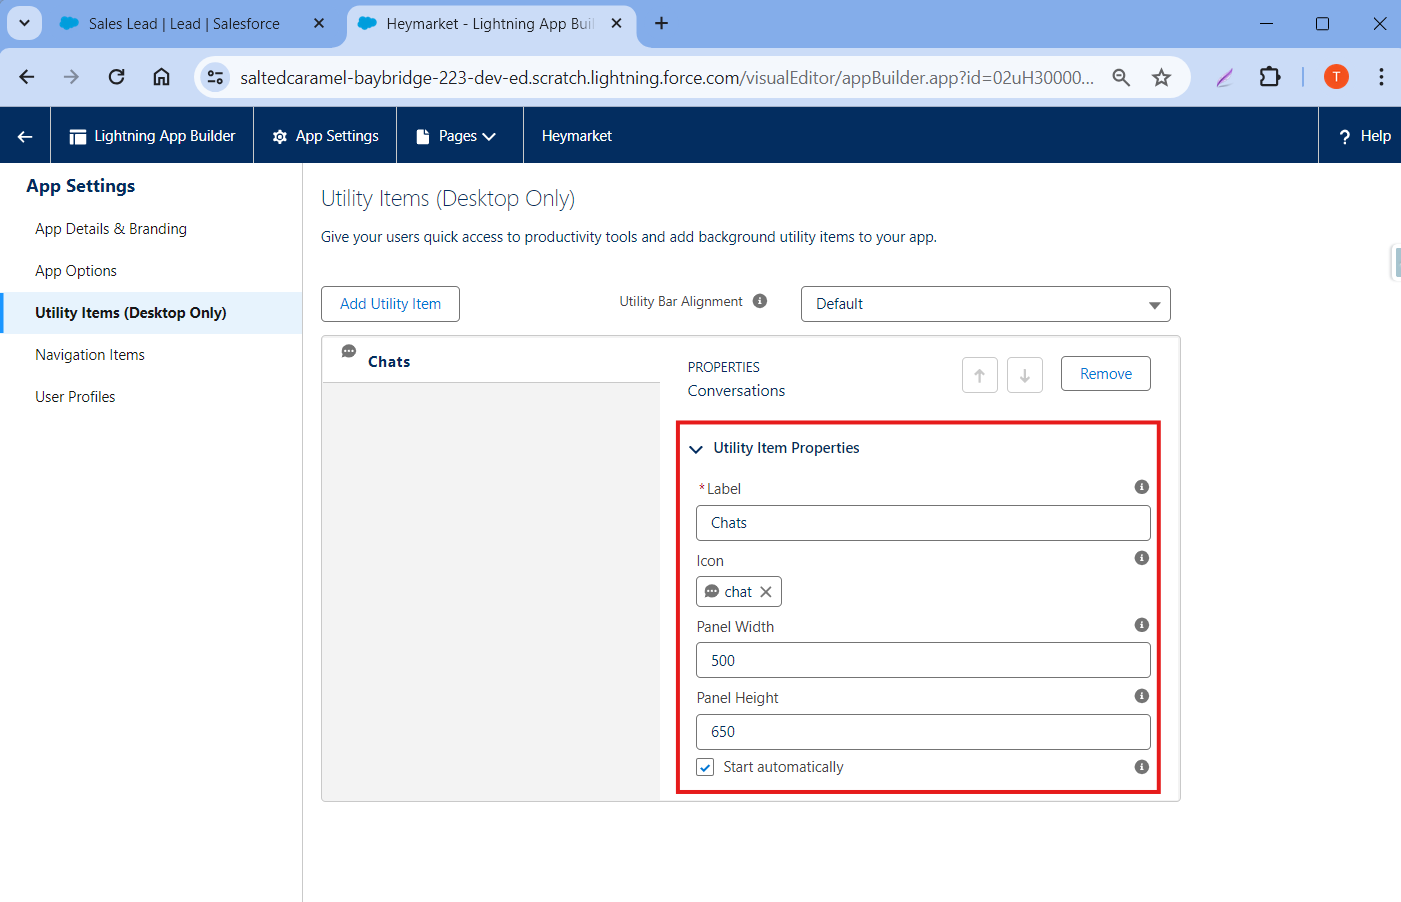
Task: Switch to the Sales Lead Salesforce tab
Action: [184, 24]
